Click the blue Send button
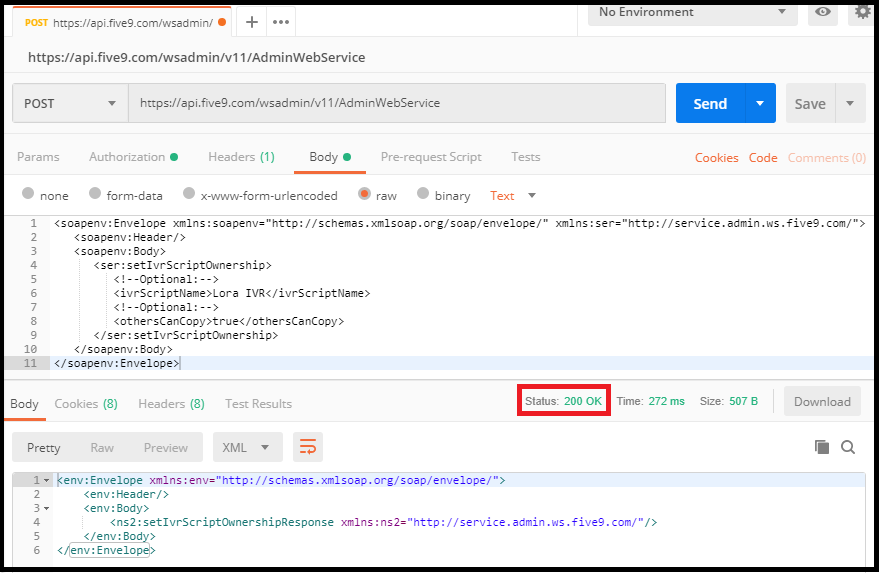This screenshot has width=879, height=573. pos(710,103)
